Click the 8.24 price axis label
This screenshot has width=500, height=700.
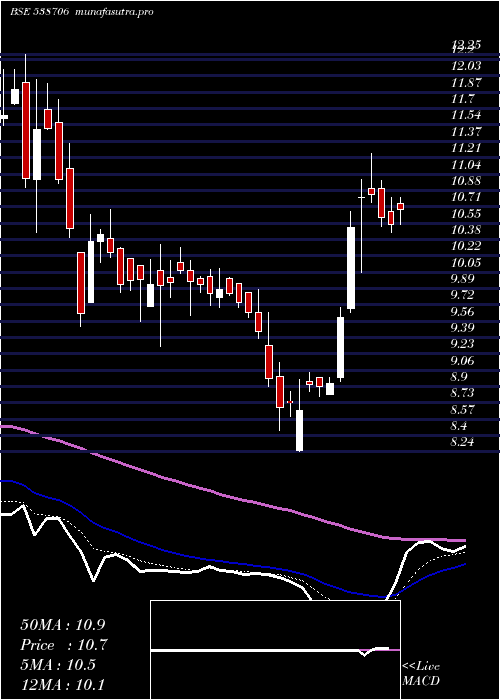(x=464, y=442)
